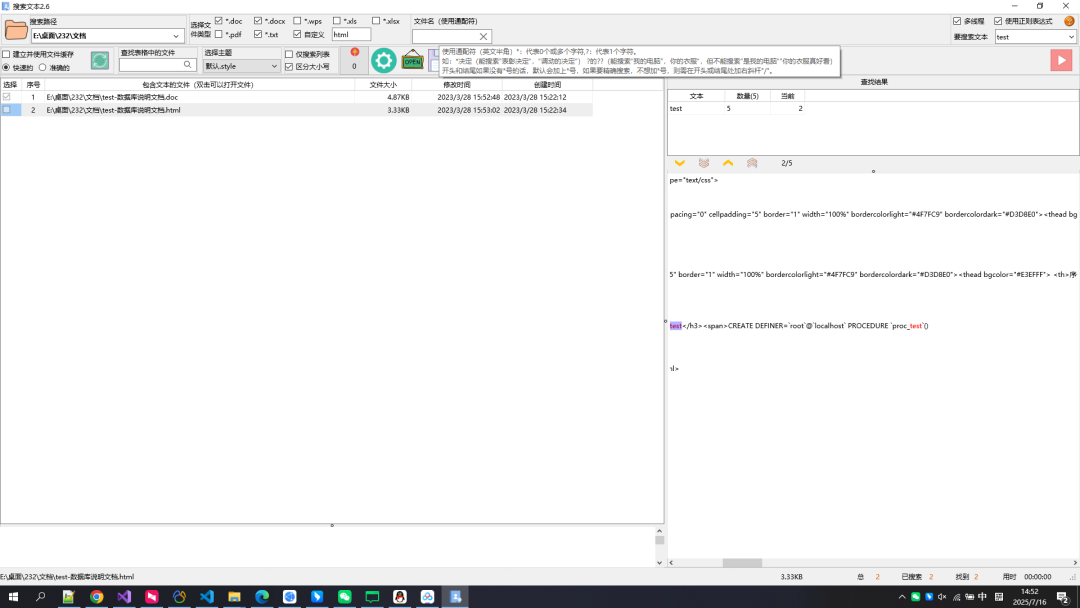Image resolution: width=1080 pixels, height=608 pixels.
Task: Sort by 文件大小 column header
Action: coord(383,85)
